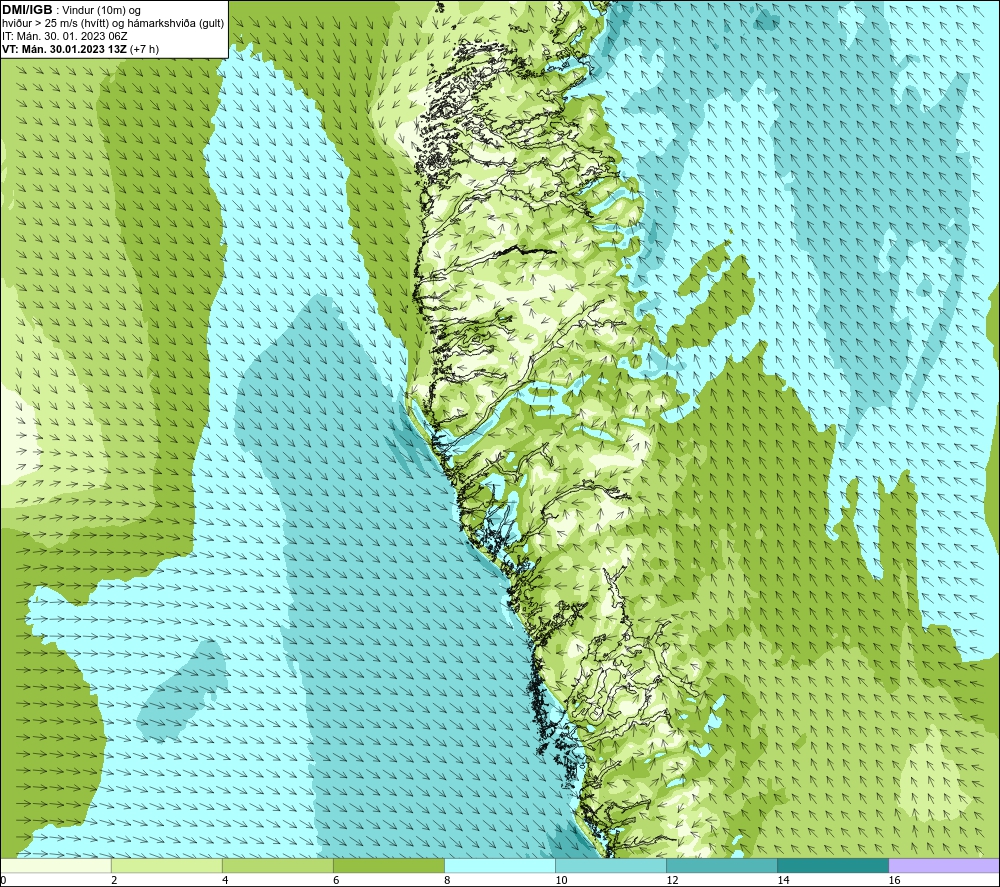Click the scale label '8'
The image size is (1000, 887).
coord(447,880)
